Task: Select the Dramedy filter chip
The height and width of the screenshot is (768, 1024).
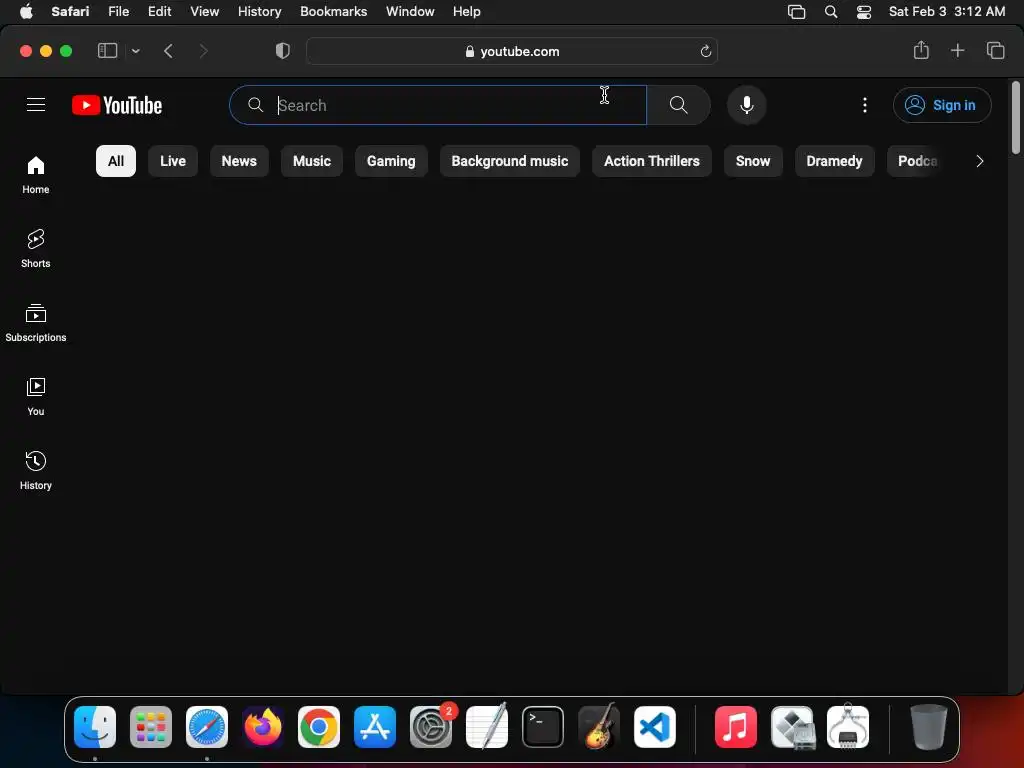Action: coord(834,161)
